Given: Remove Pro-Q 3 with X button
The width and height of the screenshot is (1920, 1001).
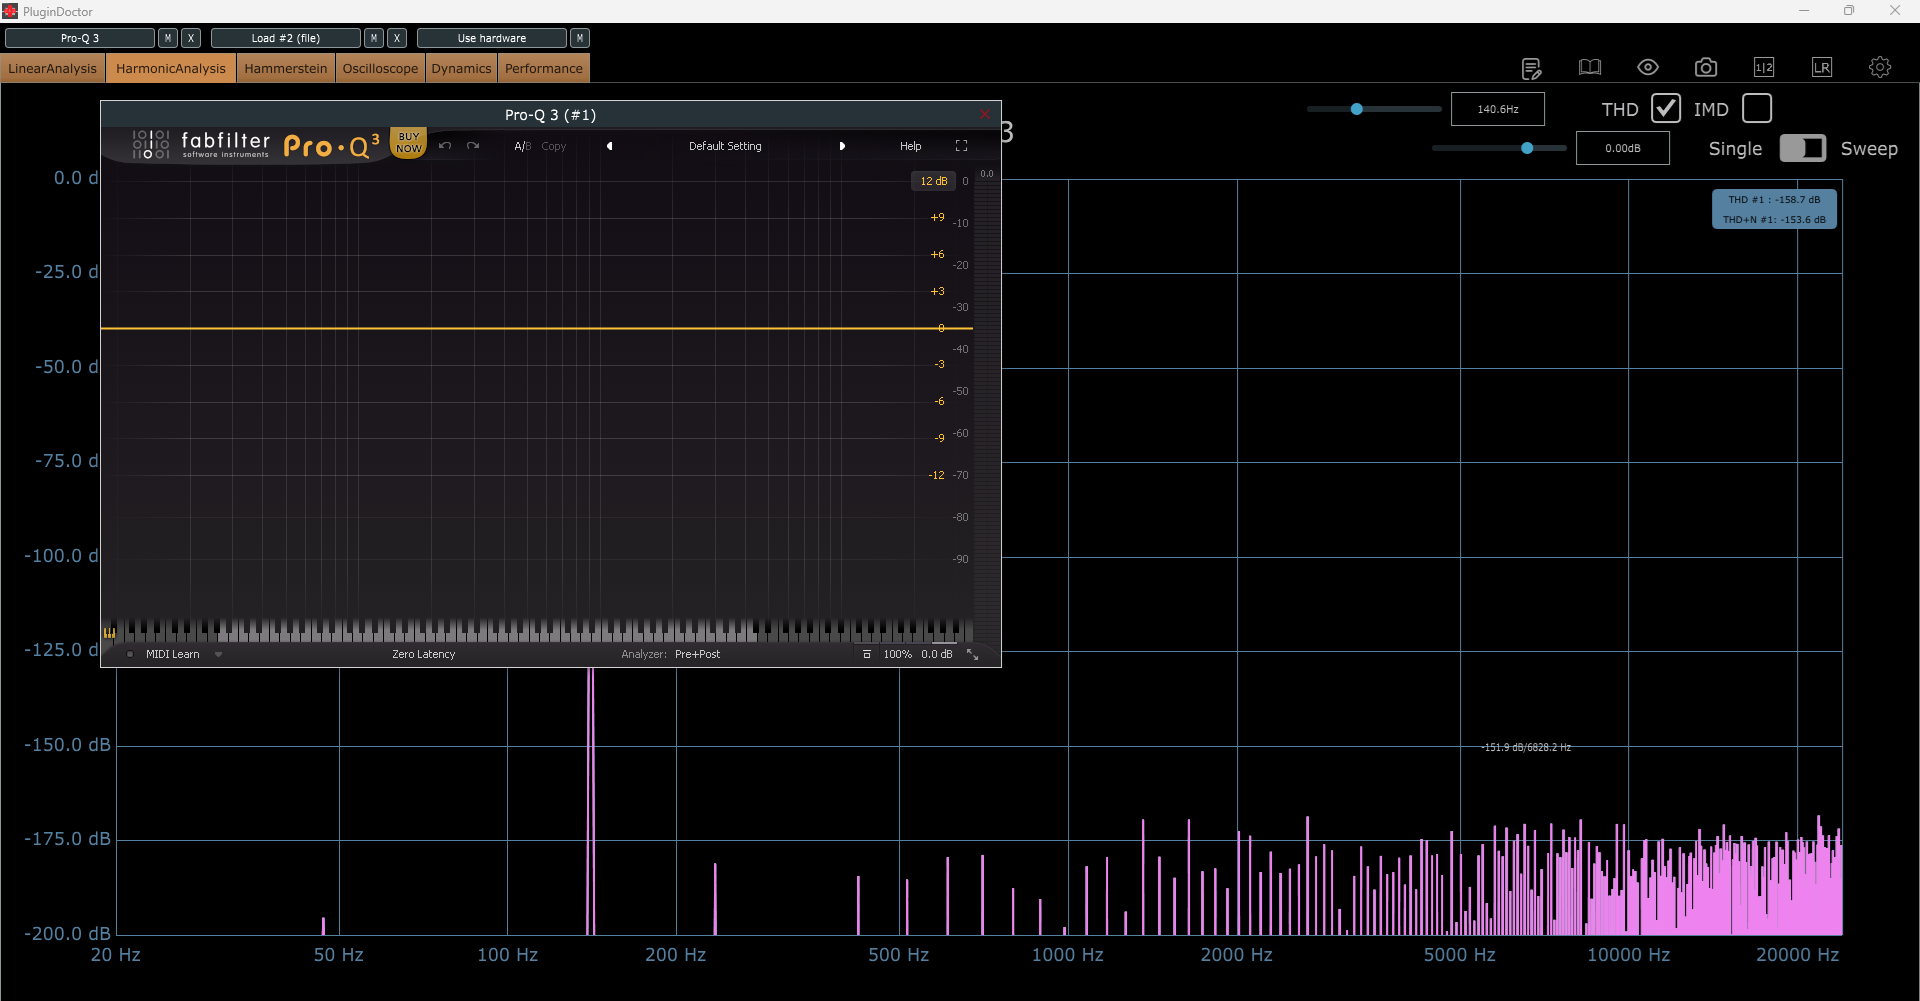Looking at the screenshot, I should [x=191, y=38].
